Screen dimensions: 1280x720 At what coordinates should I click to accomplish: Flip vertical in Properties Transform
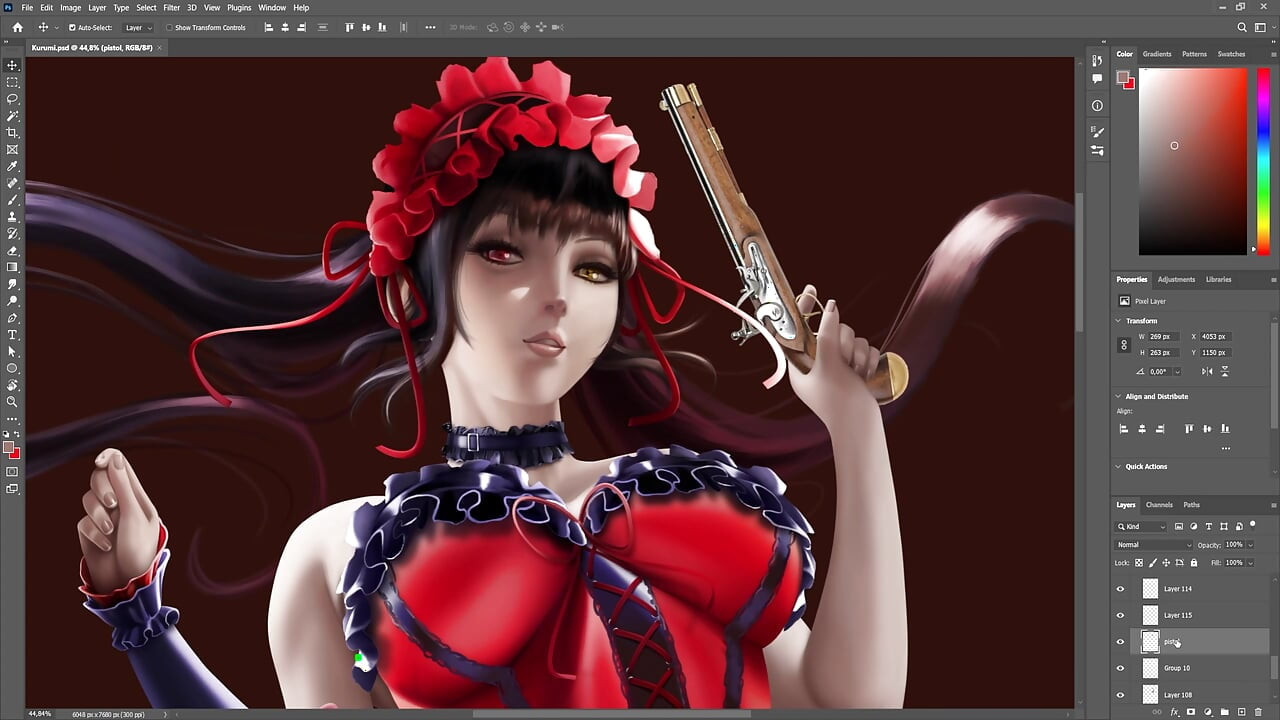coord(1224,371)
